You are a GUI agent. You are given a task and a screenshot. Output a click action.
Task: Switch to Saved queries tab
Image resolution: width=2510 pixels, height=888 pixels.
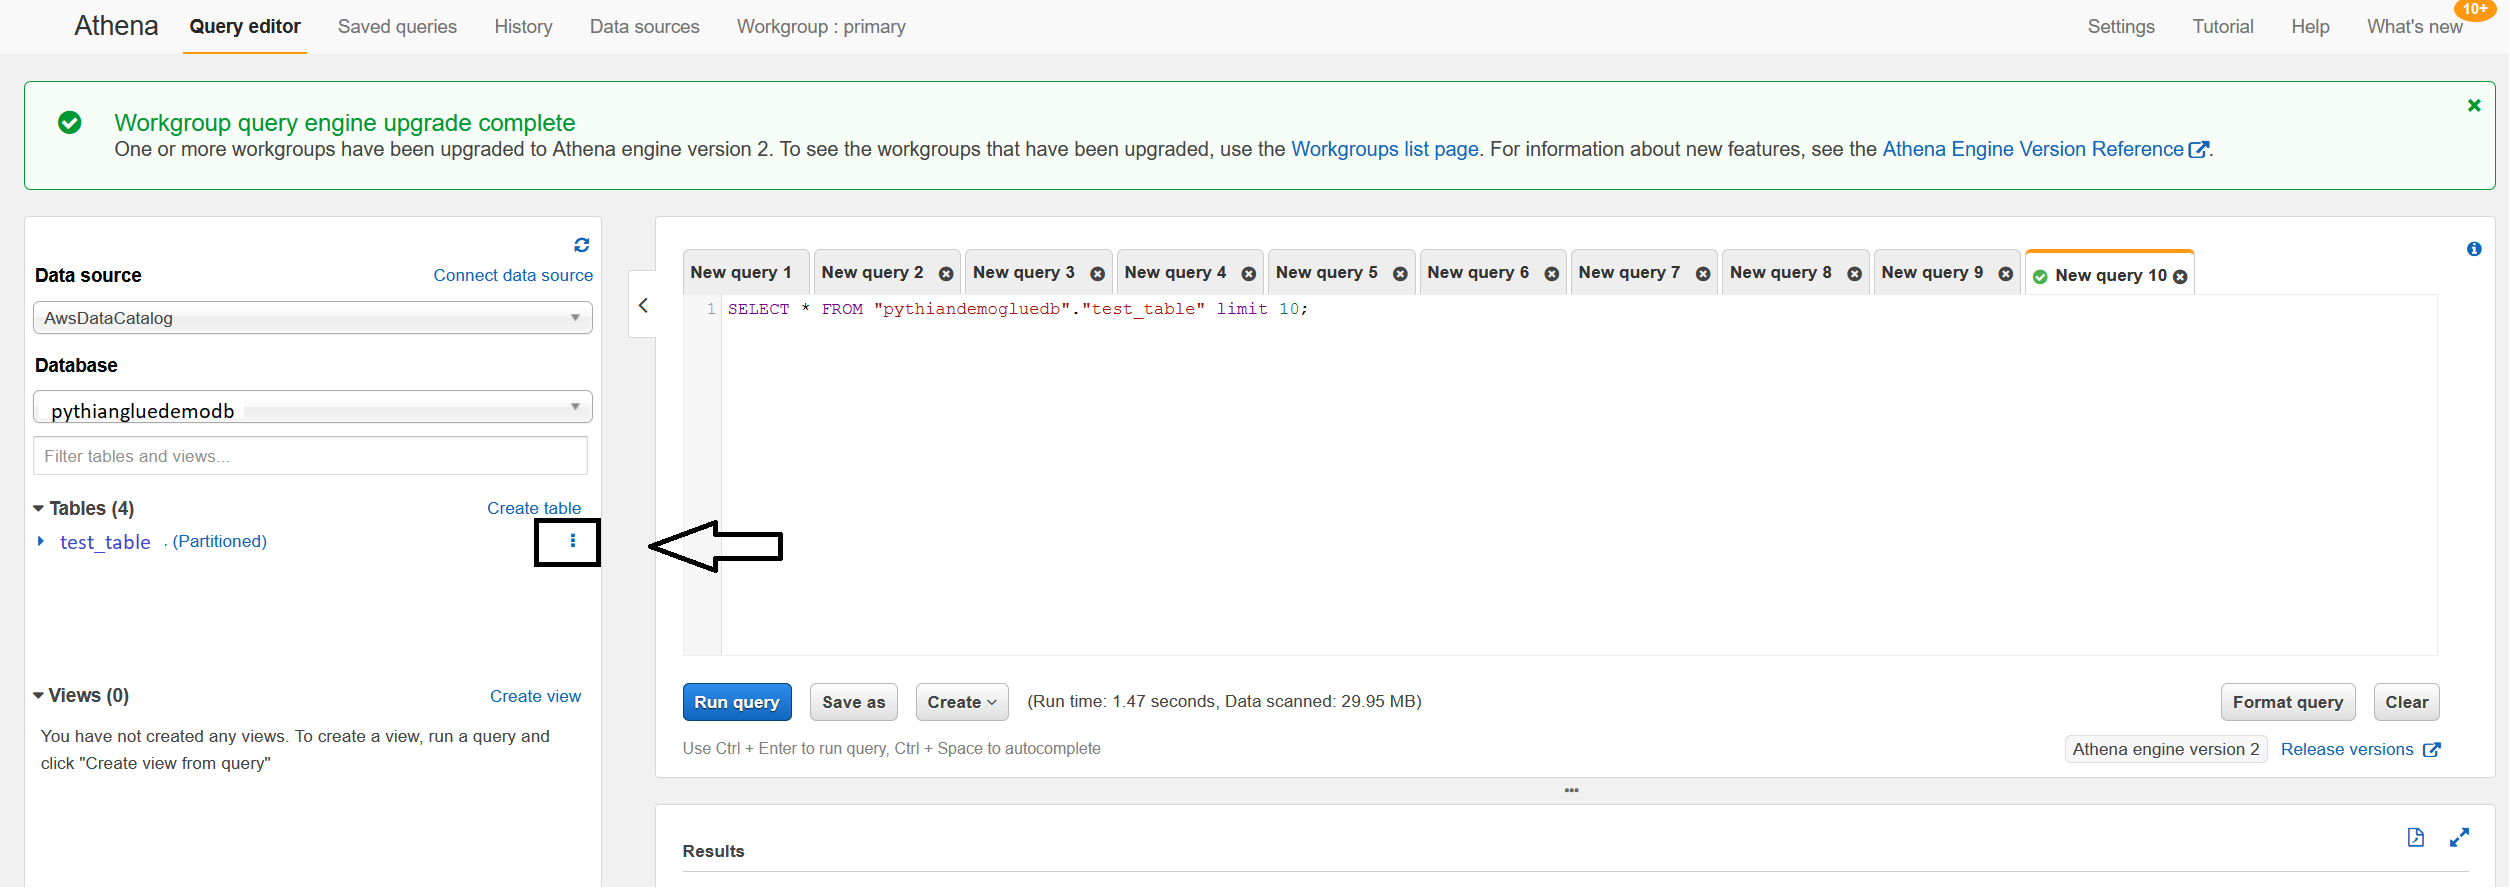[x=397, y=27]
